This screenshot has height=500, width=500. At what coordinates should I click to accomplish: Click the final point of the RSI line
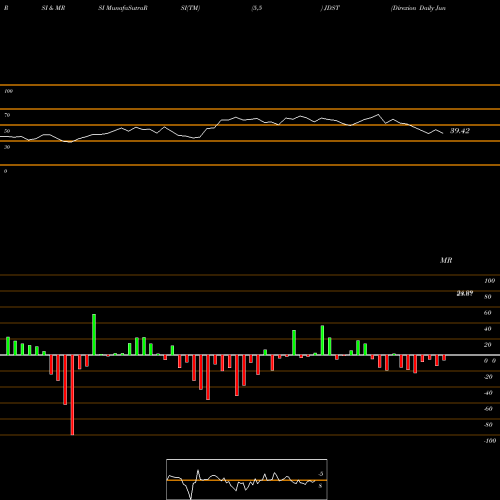pos(443,134)
